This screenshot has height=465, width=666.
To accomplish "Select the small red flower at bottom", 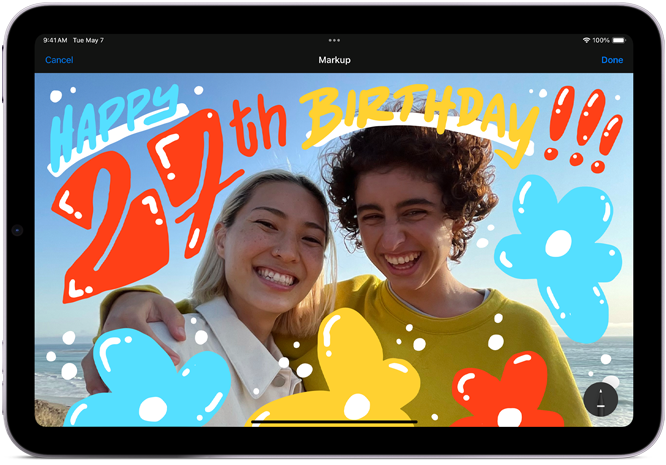I will tap(503, 392).
